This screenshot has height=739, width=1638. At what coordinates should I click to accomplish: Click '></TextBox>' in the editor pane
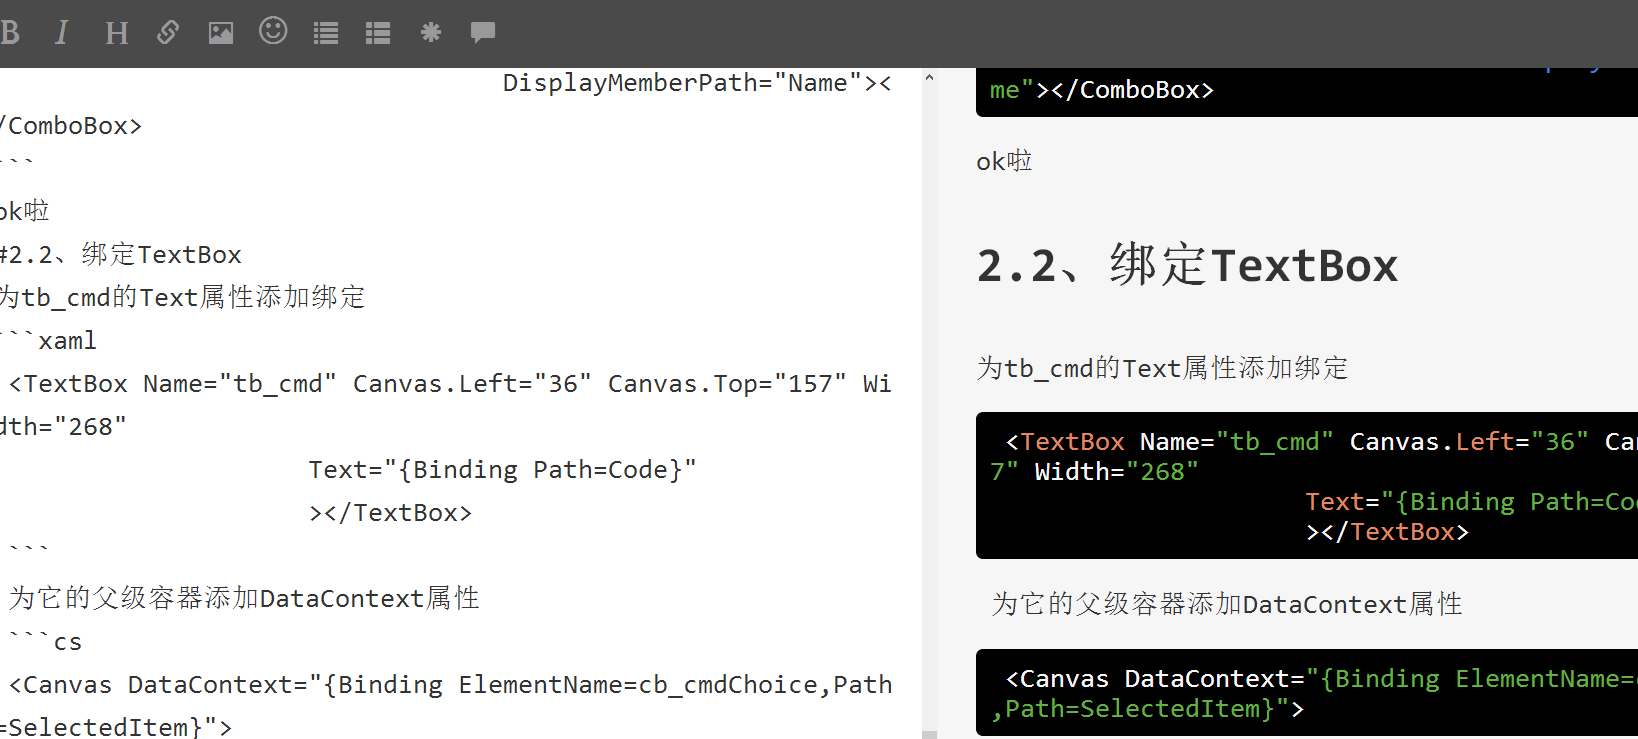coord(390,513)
